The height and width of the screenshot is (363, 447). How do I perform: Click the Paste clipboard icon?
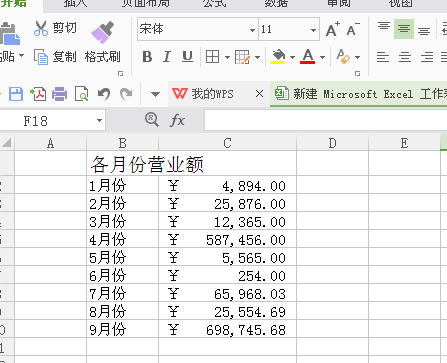10,34
